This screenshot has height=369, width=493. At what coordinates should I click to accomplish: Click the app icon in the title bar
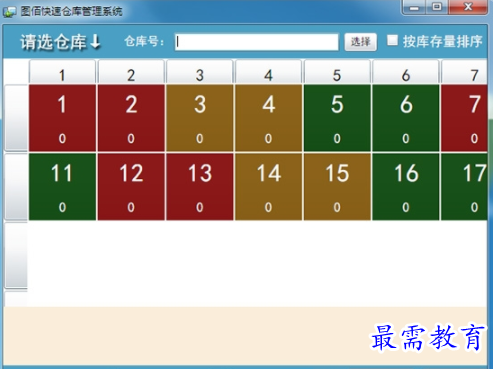click(x=9, y=12)
